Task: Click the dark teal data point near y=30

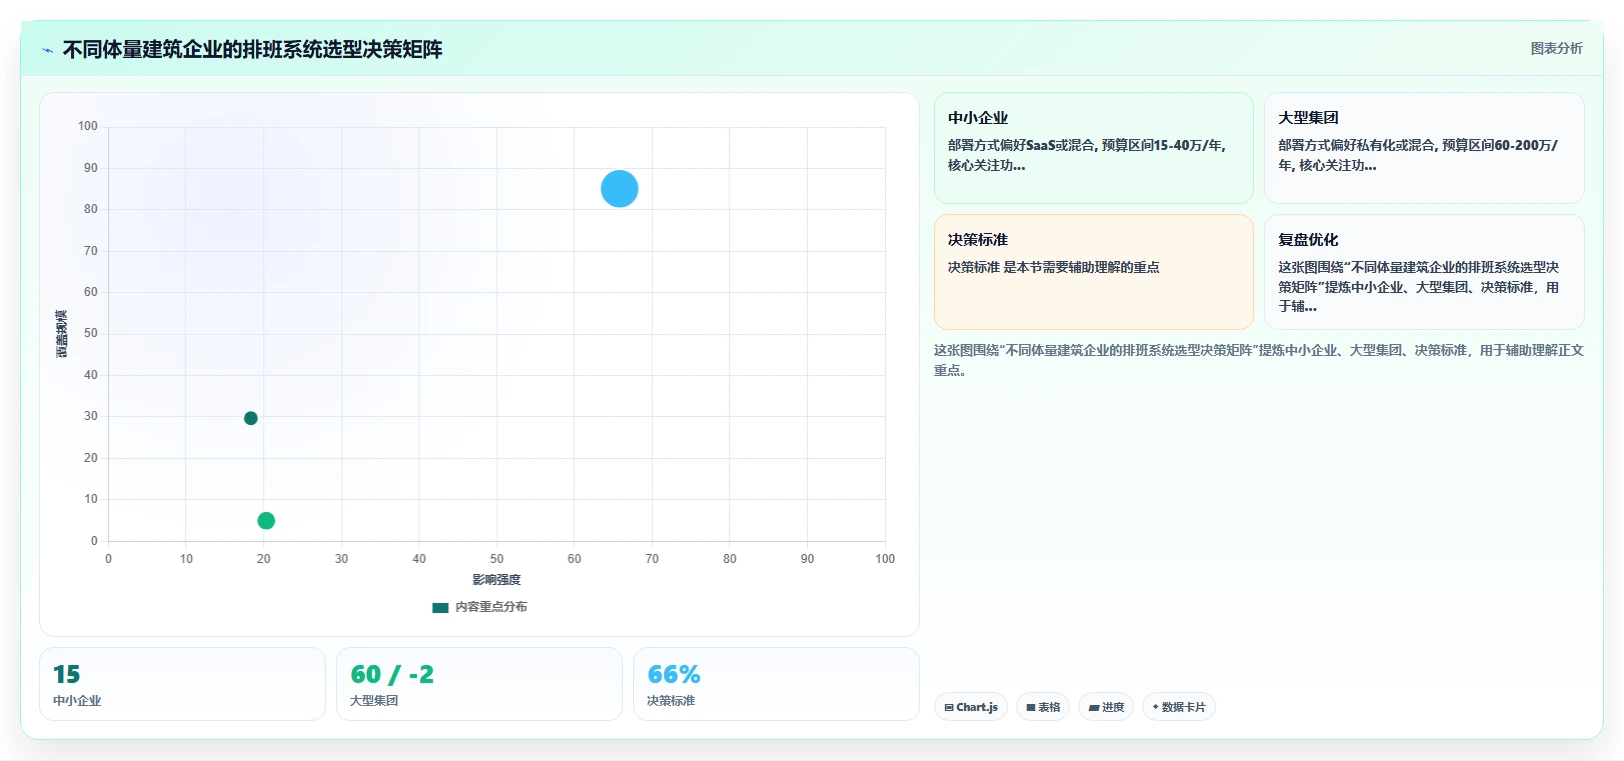Action: (251, 418)
